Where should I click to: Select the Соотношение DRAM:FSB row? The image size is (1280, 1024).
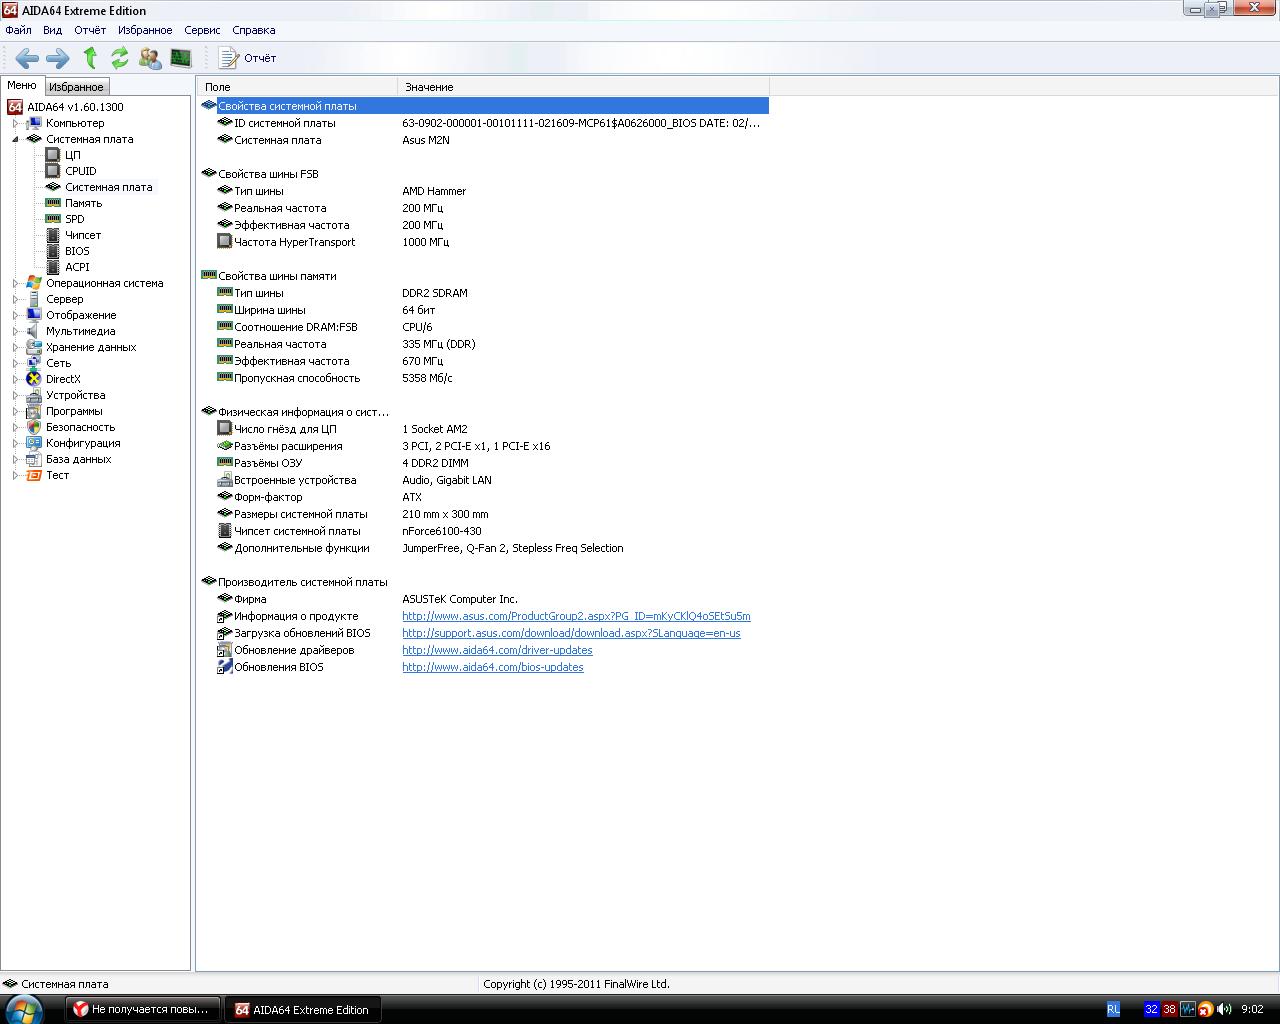coord(484,327)
